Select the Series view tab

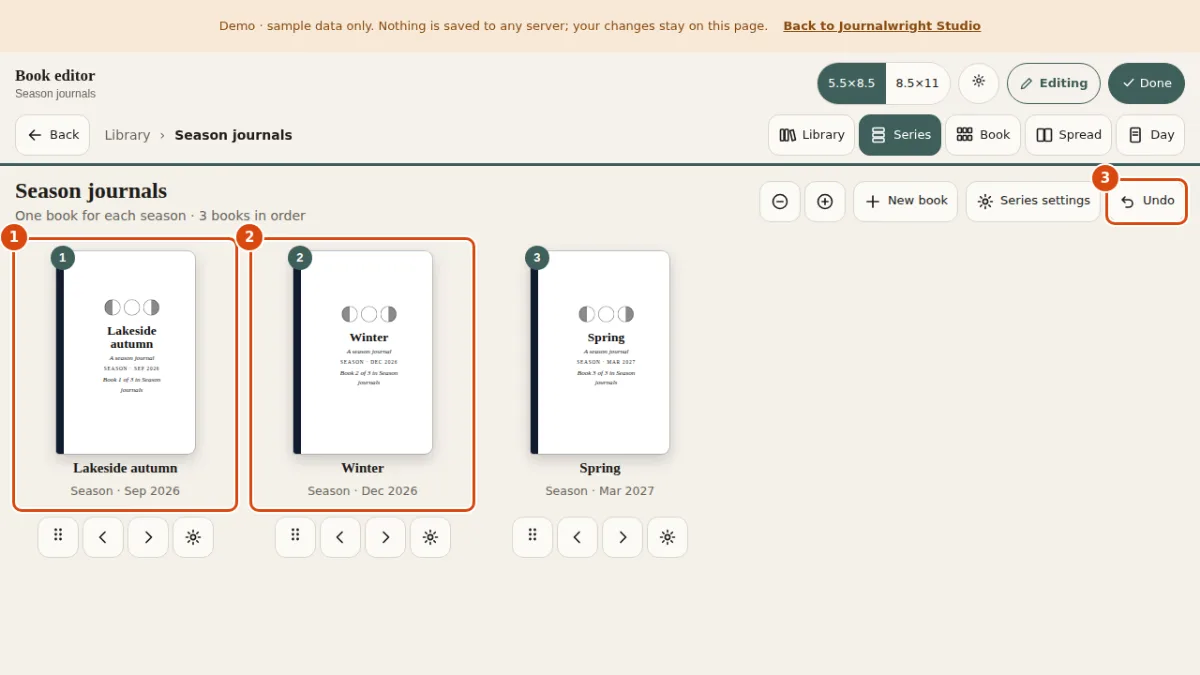point(900,135)
